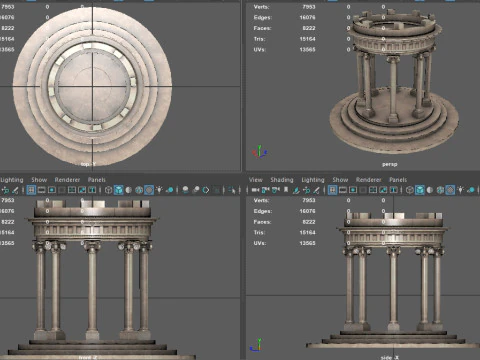480x360 pixels.
Task: Click image plane icon in side view toolbar
Action: click(296, 190)
